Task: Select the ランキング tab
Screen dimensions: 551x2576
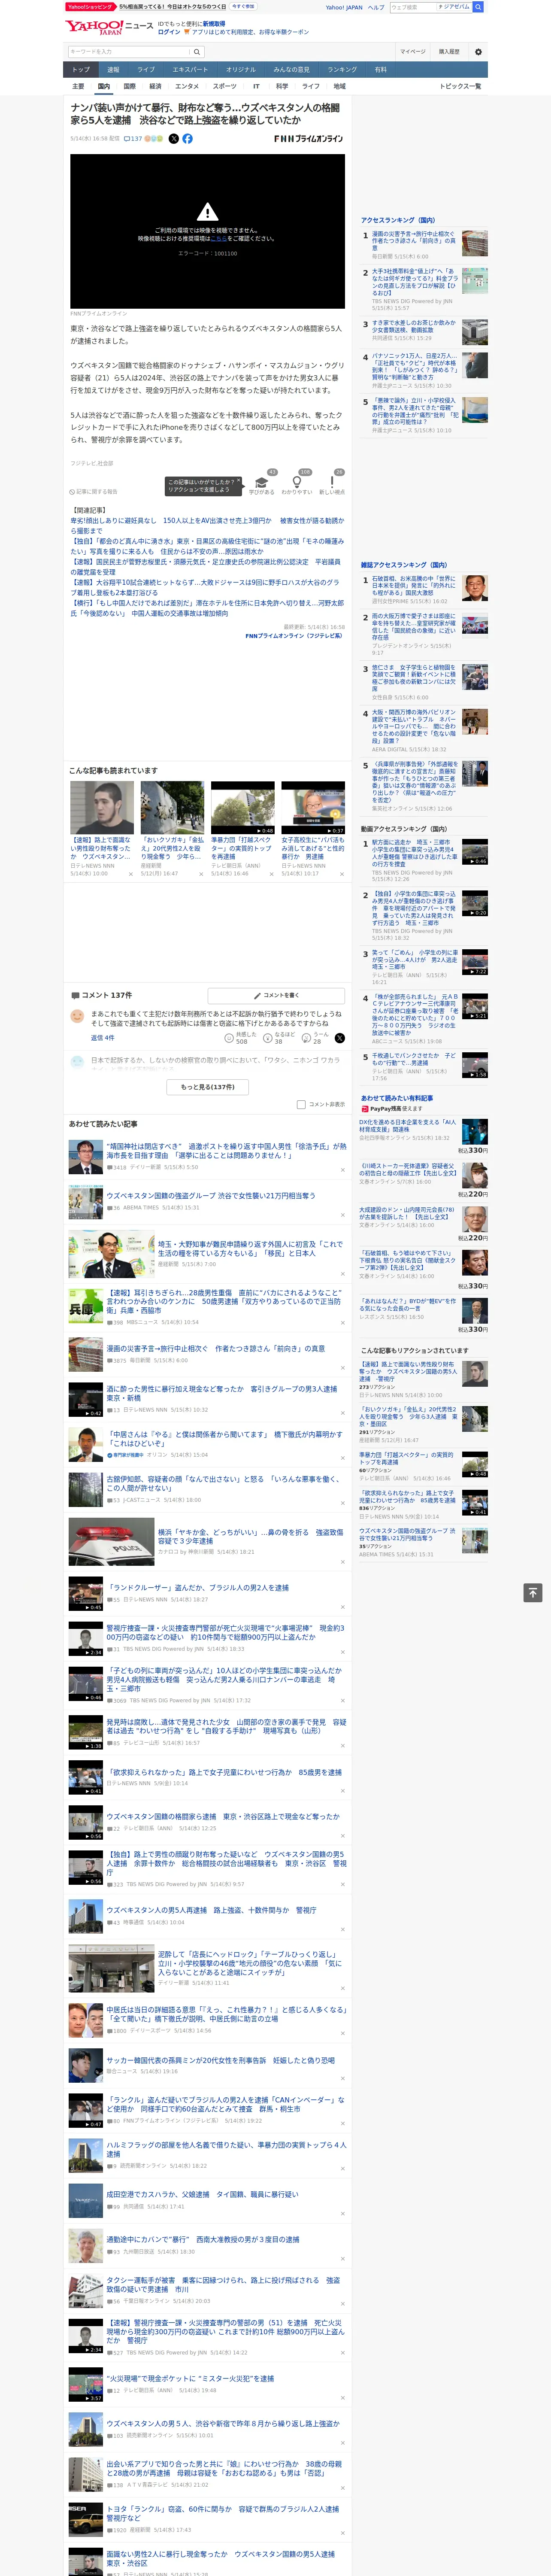Action: pos(342,70)
